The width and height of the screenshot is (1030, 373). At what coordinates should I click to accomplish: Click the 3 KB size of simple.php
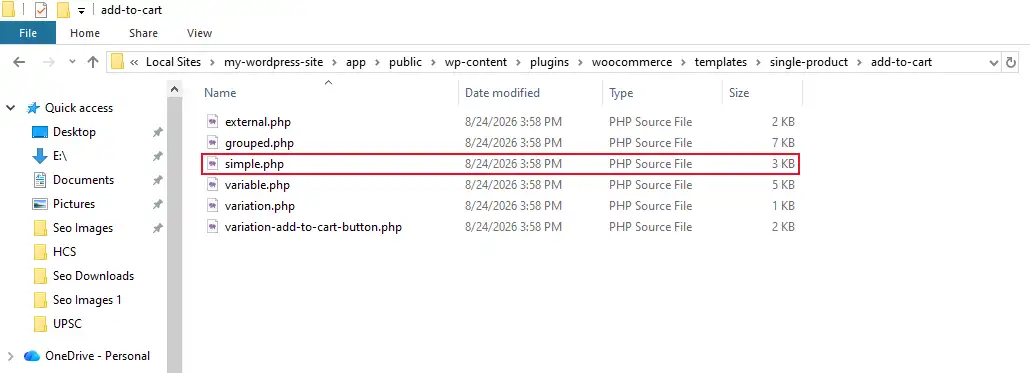[783, 164]
